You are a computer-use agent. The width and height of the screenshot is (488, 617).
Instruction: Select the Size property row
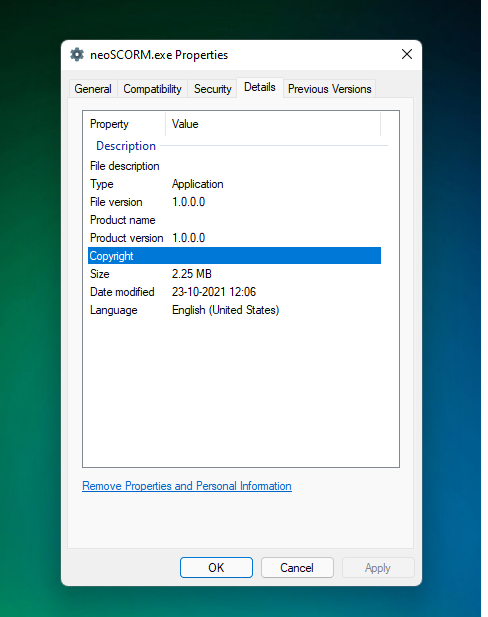click(x=235, y=274)
